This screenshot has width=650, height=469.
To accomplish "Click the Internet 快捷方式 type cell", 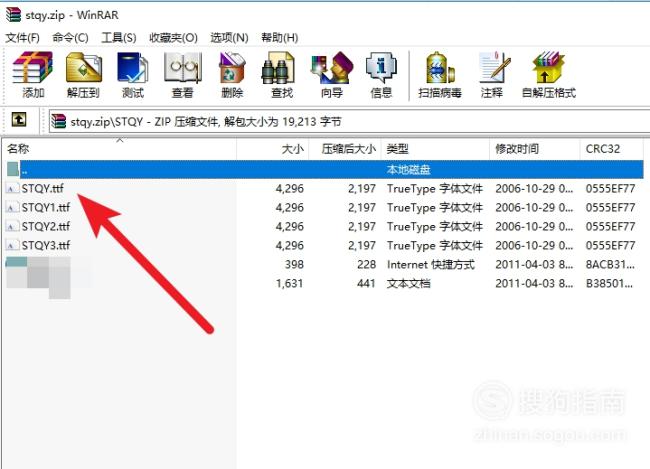I will 431,265.
